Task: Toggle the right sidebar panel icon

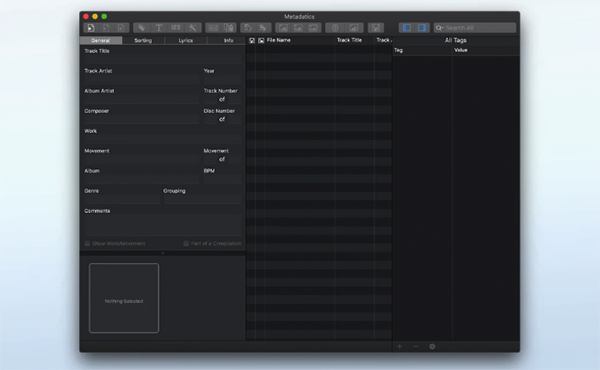Action: [422, 28]
